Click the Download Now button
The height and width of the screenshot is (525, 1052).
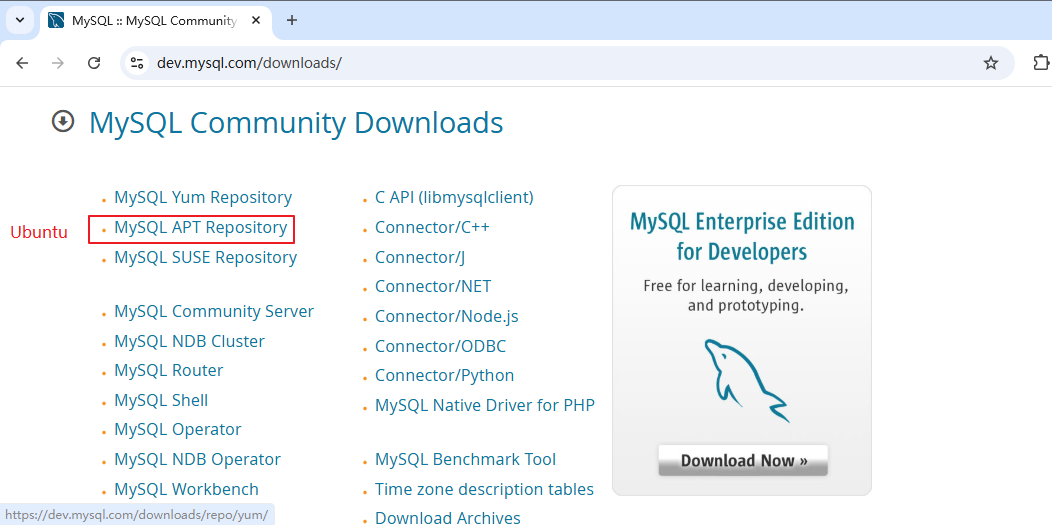(x=743, y=461)
